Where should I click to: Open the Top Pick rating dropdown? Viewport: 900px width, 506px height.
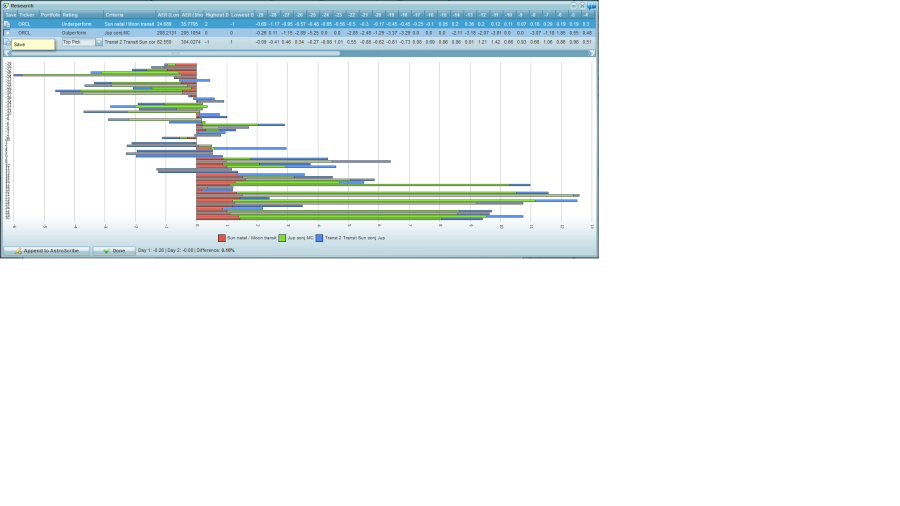pos(99,42)
